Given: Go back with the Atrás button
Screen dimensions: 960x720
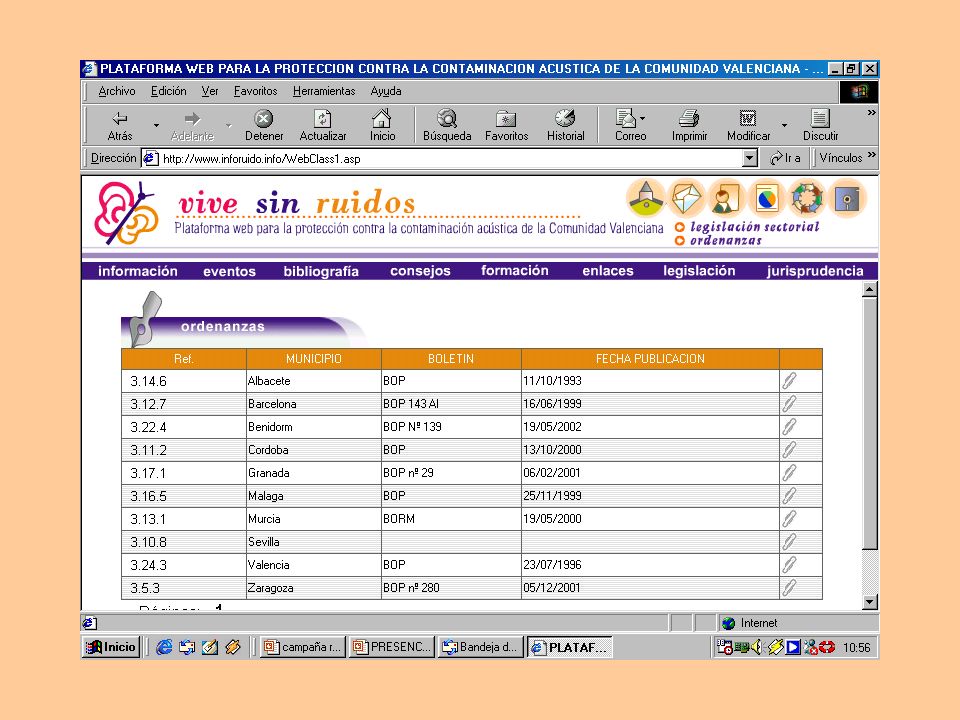Looking at the screenshot, I should (x=120, y=126).
